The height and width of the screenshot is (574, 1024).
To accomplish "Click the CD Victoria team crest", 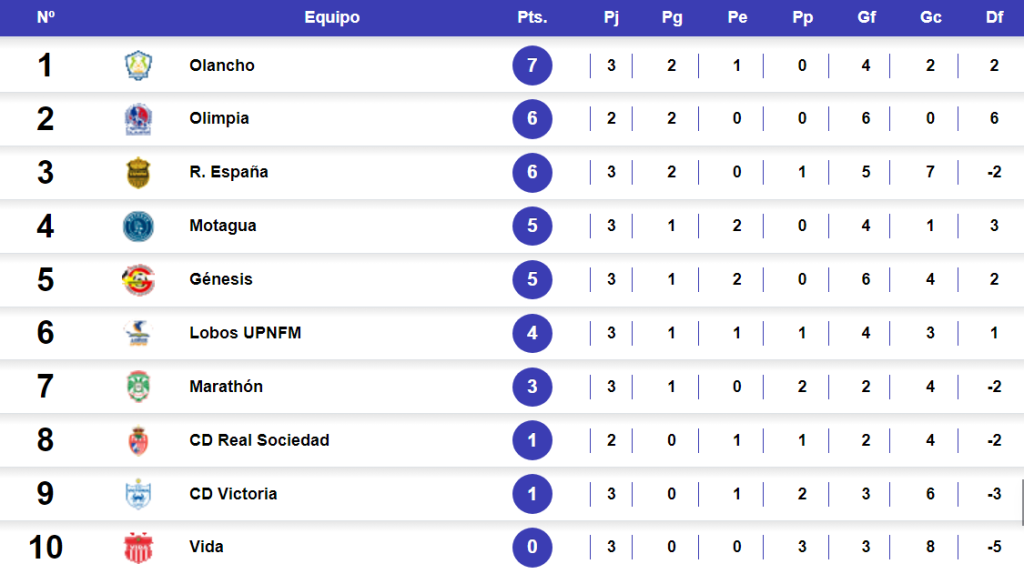I will pyautogui.click(x=137, y=494).
